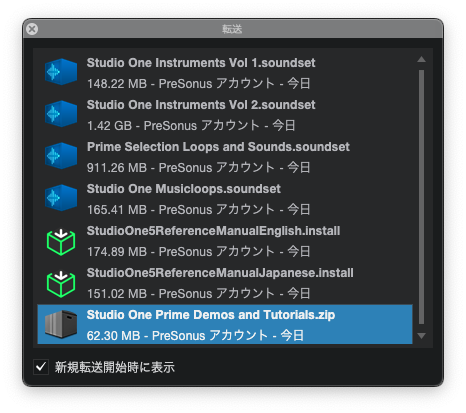
Task: Select Prime Selection Loops and Sounds.soundset title
Action: coord(218,147)
